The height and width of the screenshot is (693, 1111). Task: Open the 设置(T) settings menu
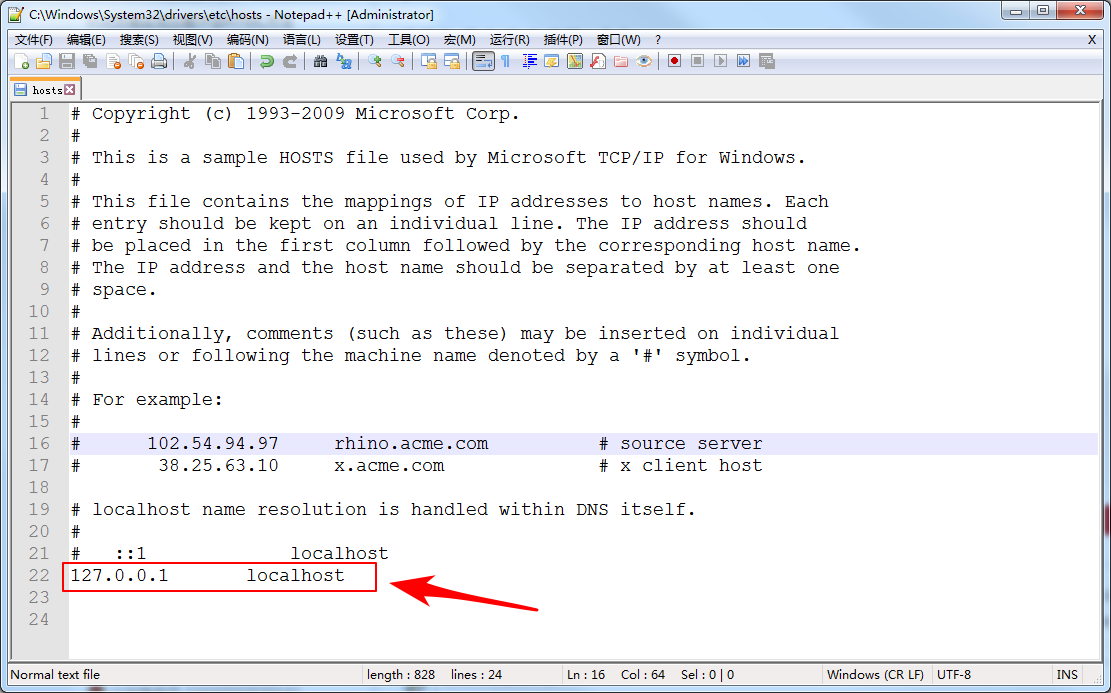point(352,40)
